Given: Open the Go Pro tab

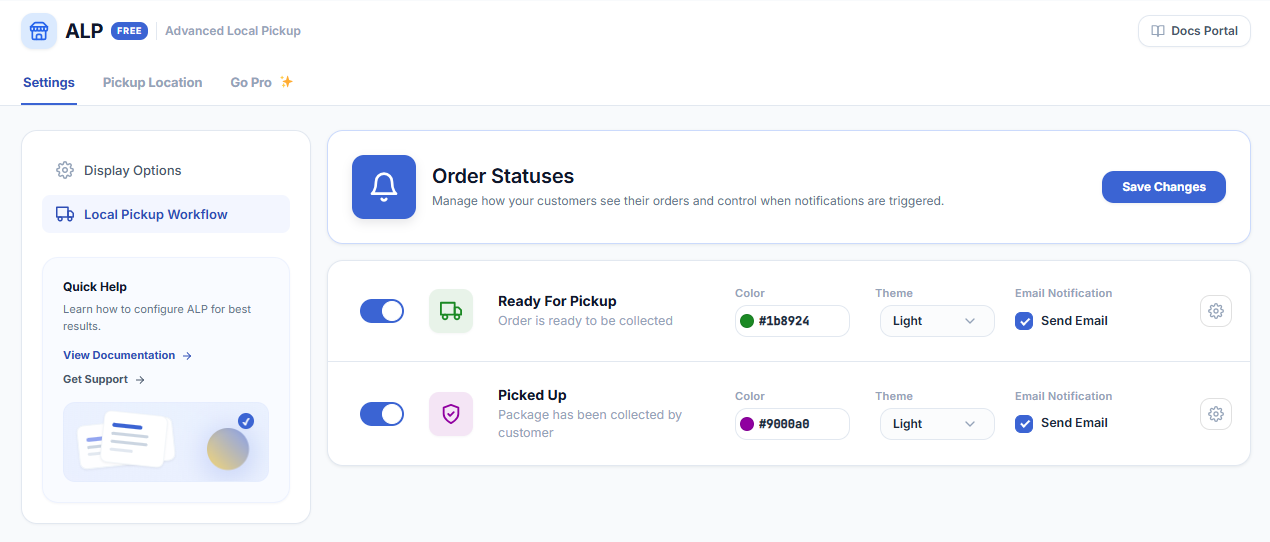Looking at the screenshot, I should (262, 82).
